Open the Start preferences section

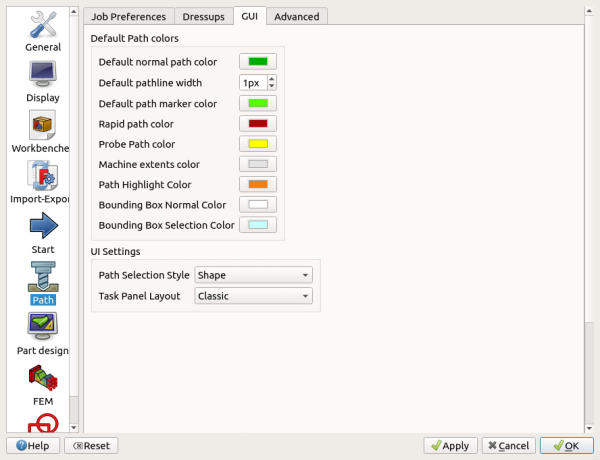[43, 233]
